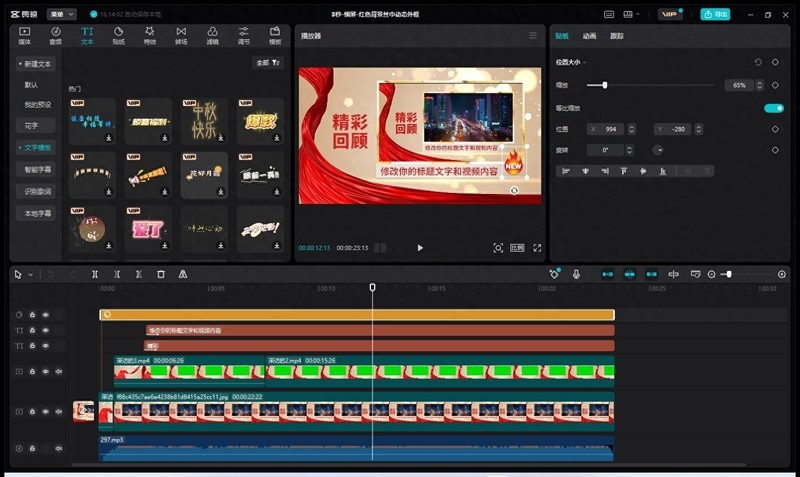The image size is (800, 477).
Task: Select 智能字幕 in the sidebar
Action: (x=37, y=169)
